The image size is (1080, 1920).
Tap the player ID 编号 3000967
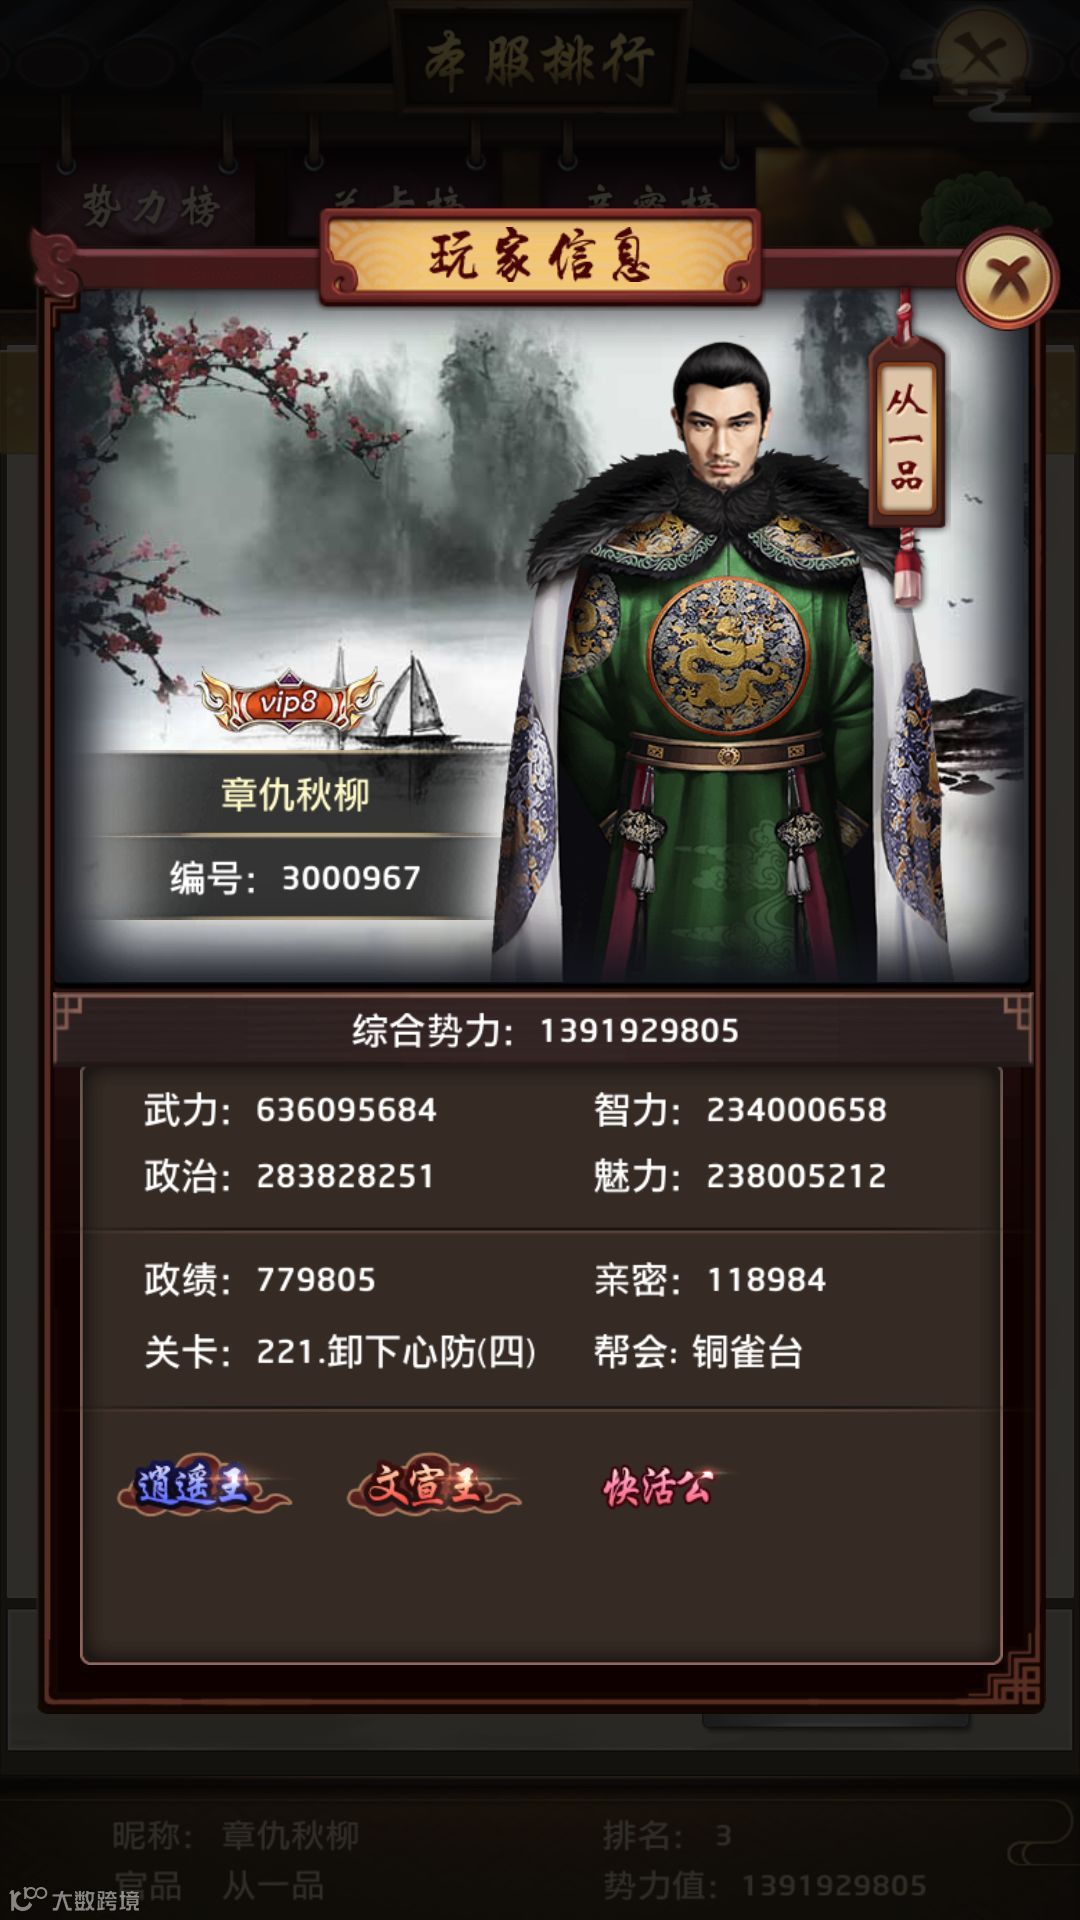pyautogui.click(x=295, y=878)
